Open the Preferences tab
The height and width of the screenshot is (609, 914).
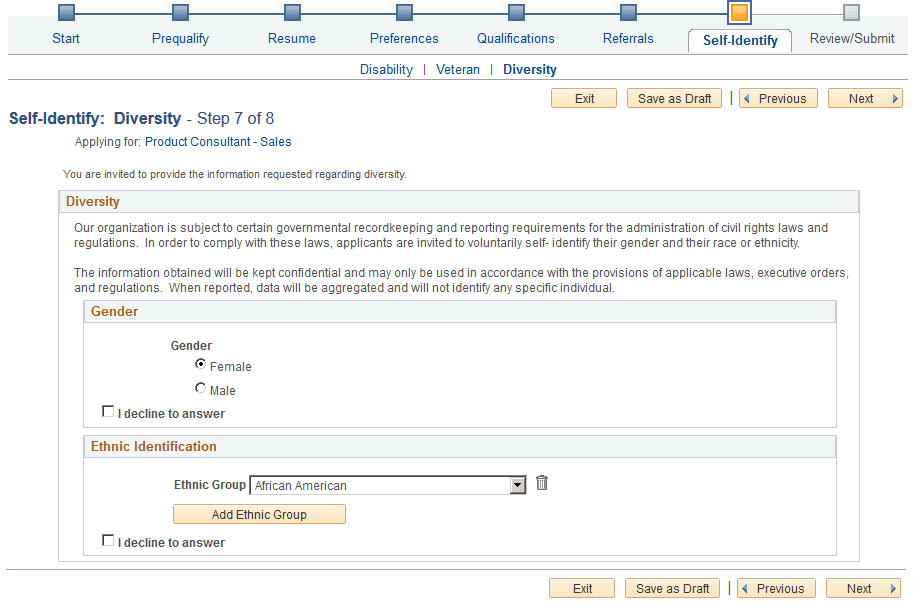point(404,38)
